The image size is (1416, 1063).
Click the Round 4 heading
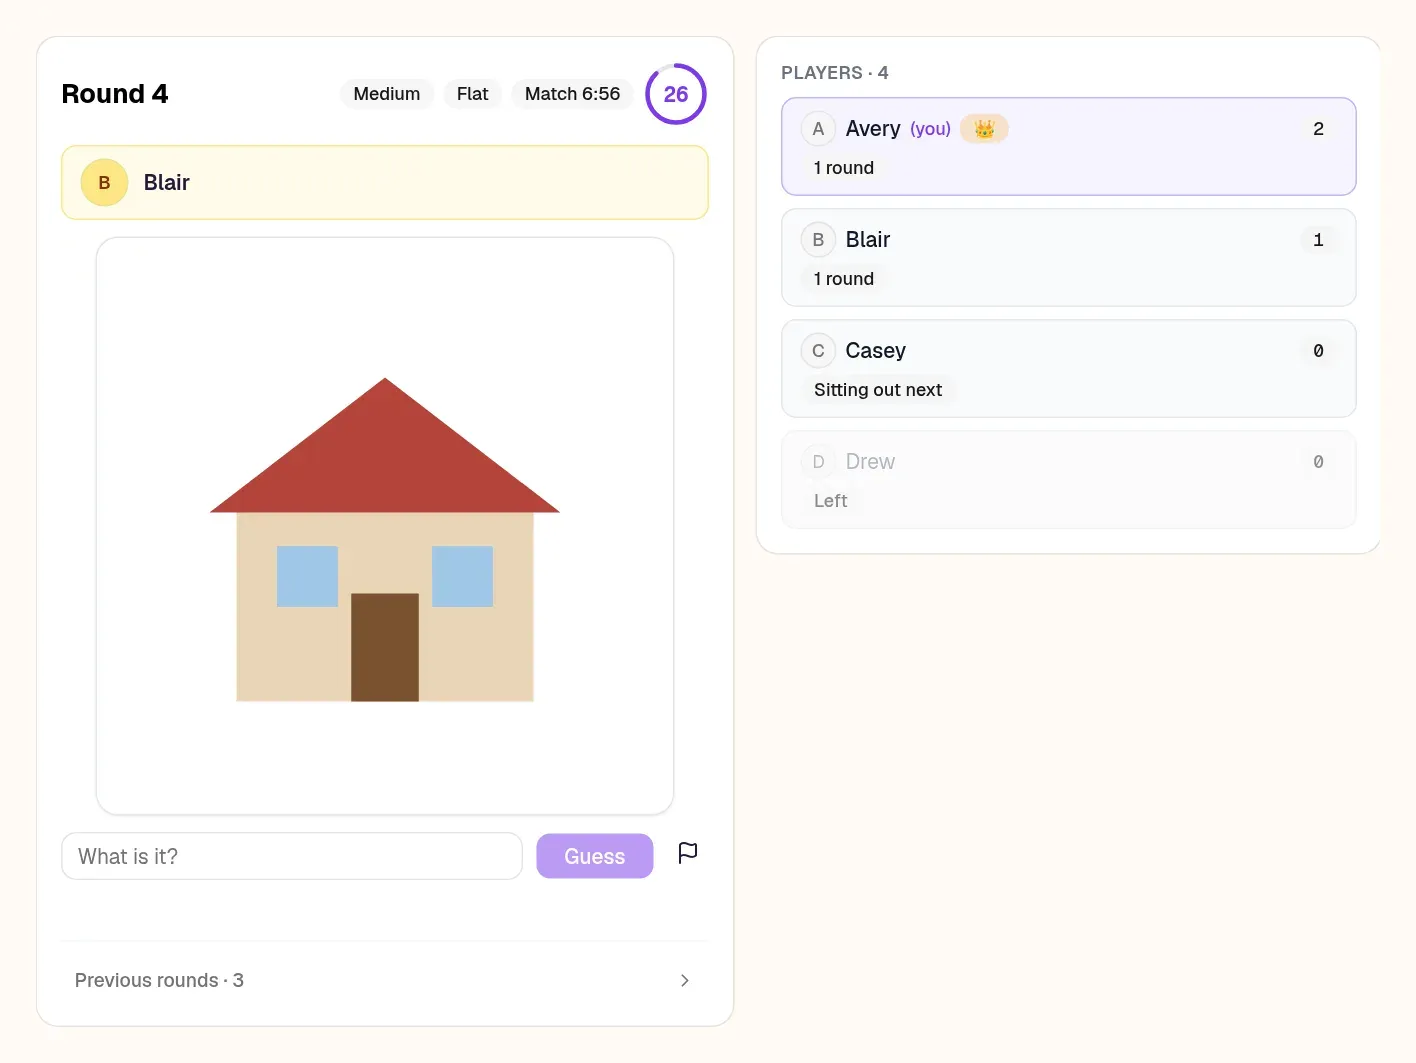pos(115,94)
